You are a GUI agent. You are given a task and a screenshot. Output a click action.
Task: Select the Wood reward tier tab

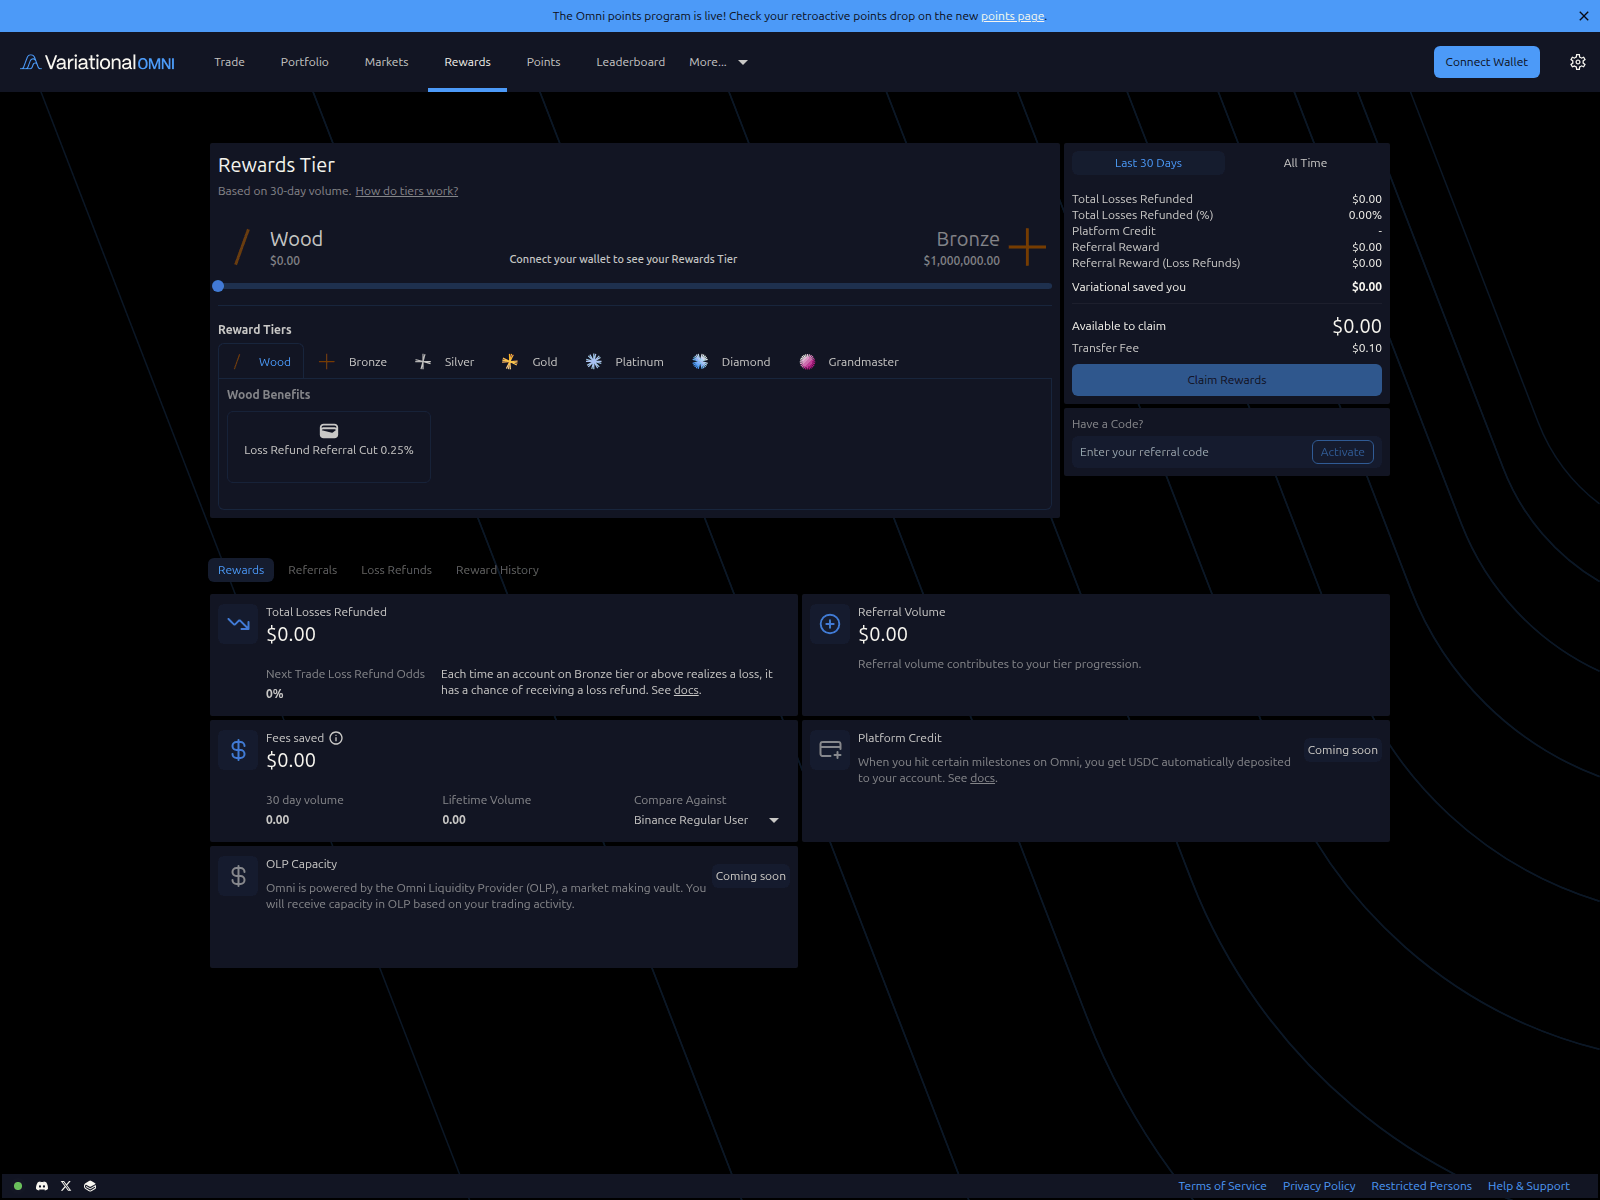pyautogui.click(x=261, y=362)
